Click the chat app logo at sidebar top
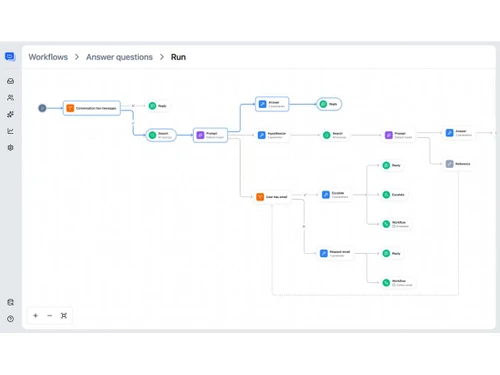 (x=10, y=57)
